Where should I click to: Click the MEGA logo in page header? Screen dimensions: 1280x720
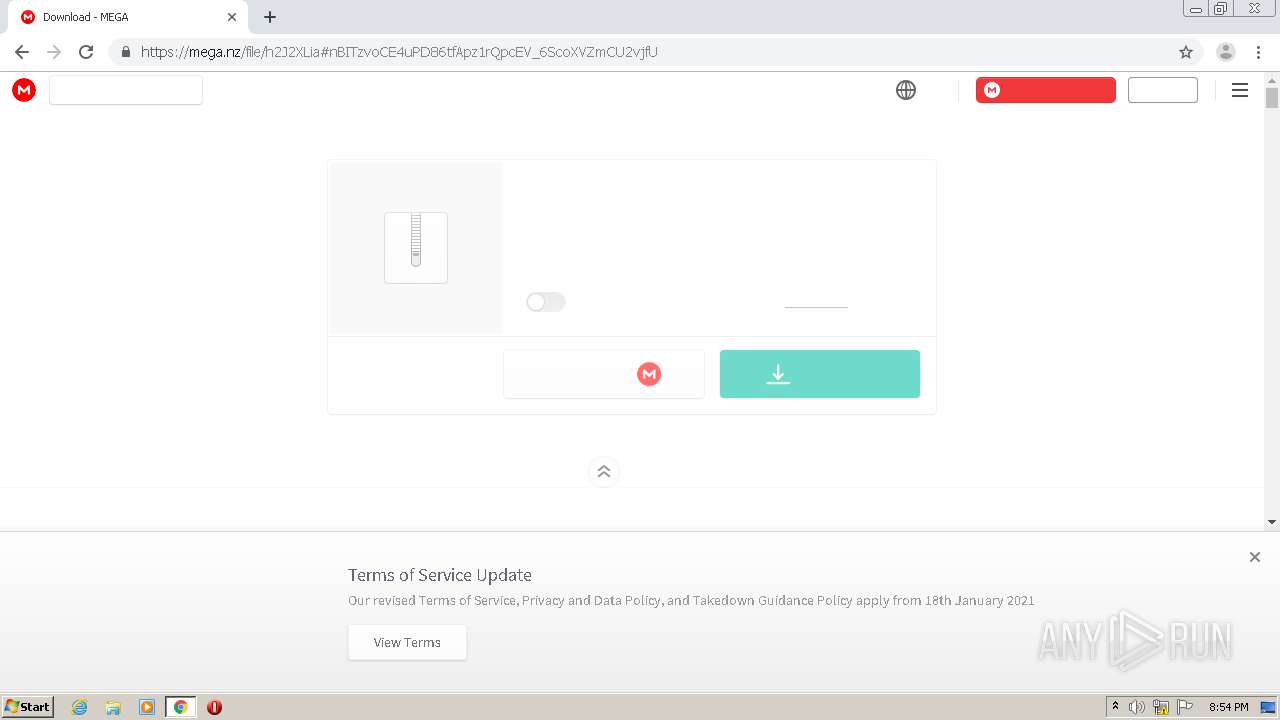(x=24, y=90)
